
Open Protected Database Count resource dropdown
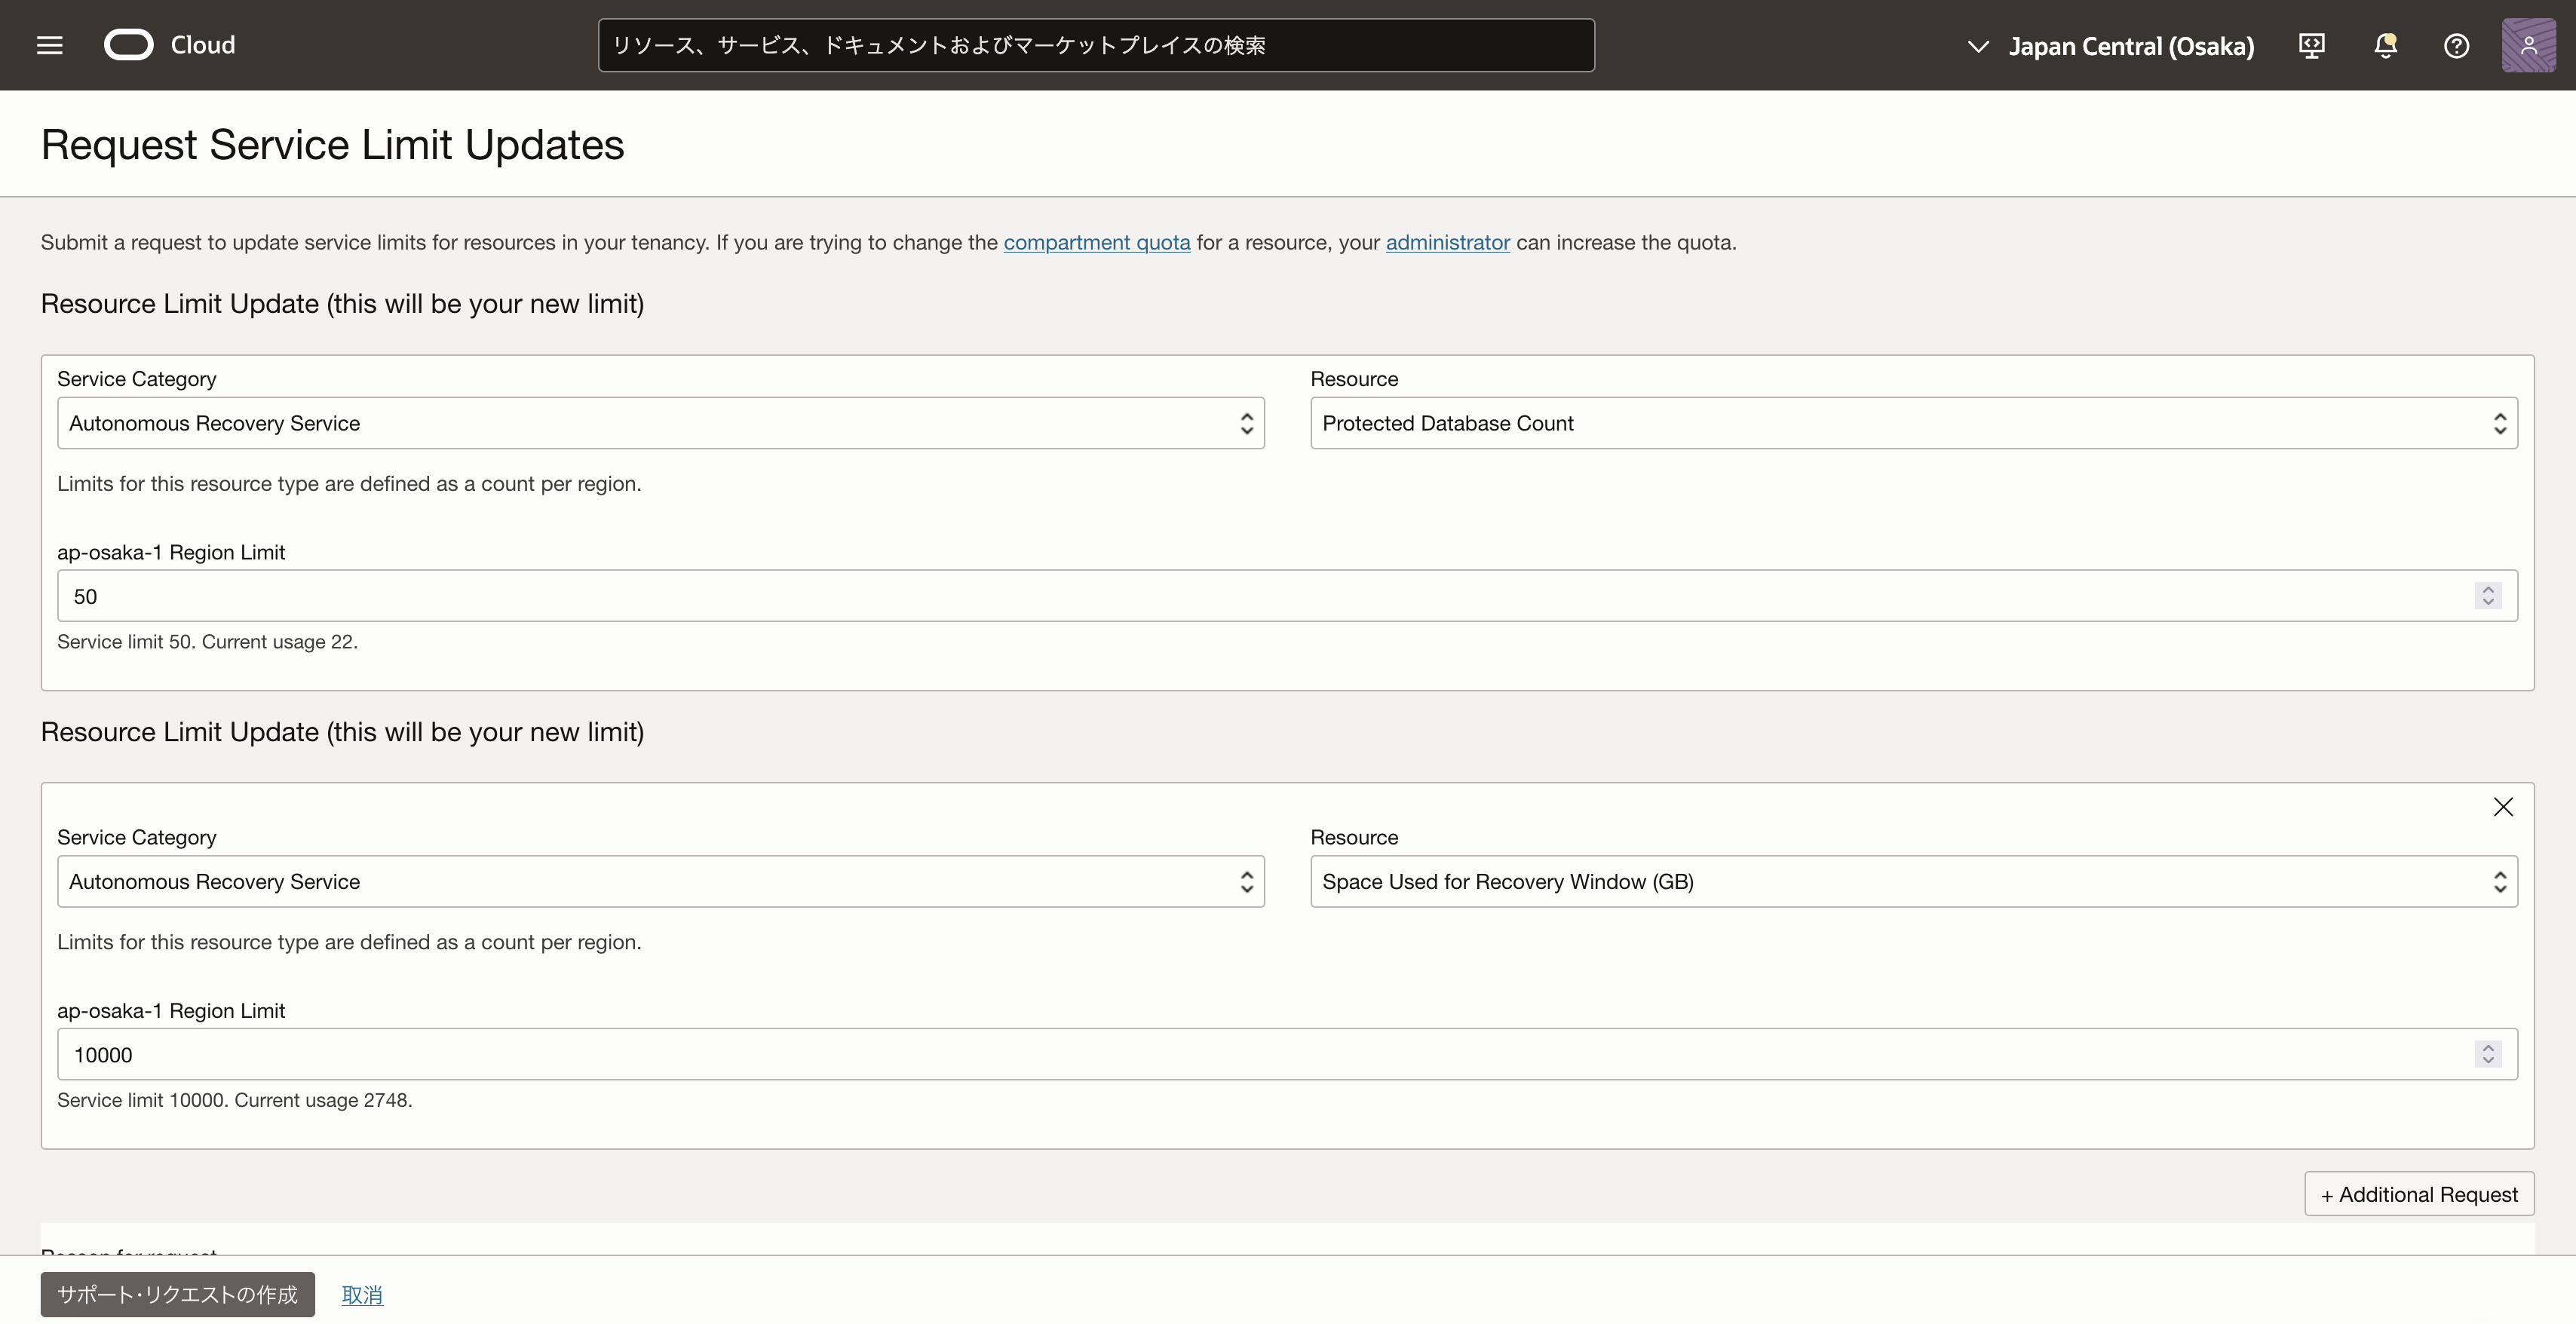click(x=1913, y=423)
